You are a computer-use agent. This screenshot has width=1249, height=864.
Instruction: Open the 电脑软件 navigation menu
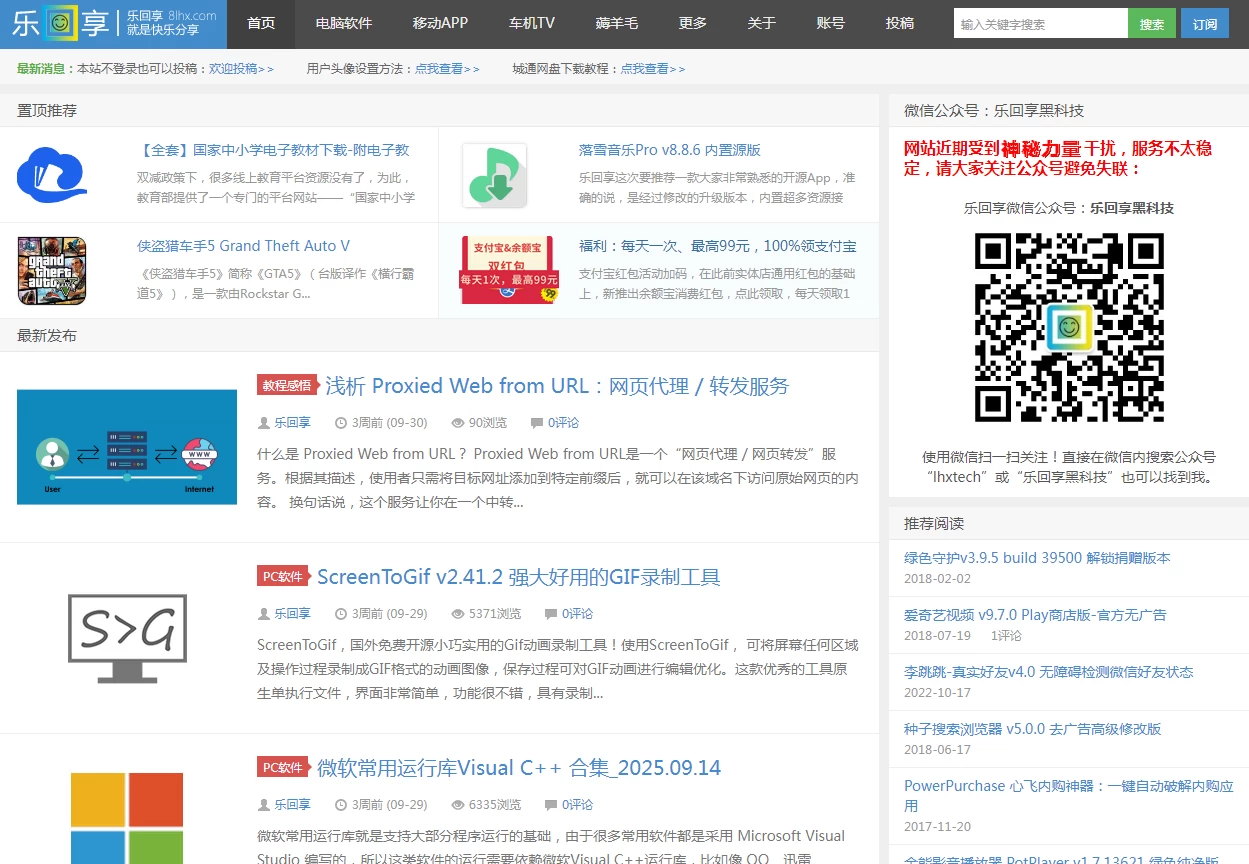click(343, 24)
